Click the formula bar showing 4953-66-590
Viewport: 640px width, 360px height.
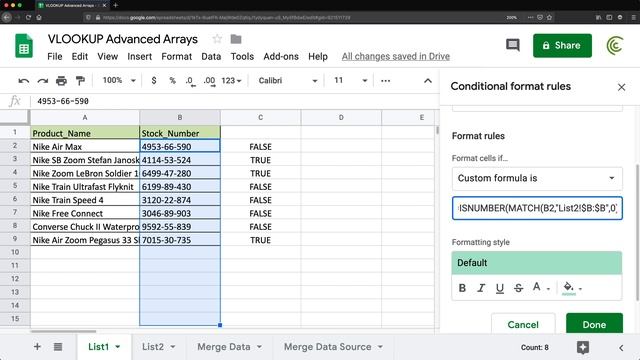(x=235, y=101)
